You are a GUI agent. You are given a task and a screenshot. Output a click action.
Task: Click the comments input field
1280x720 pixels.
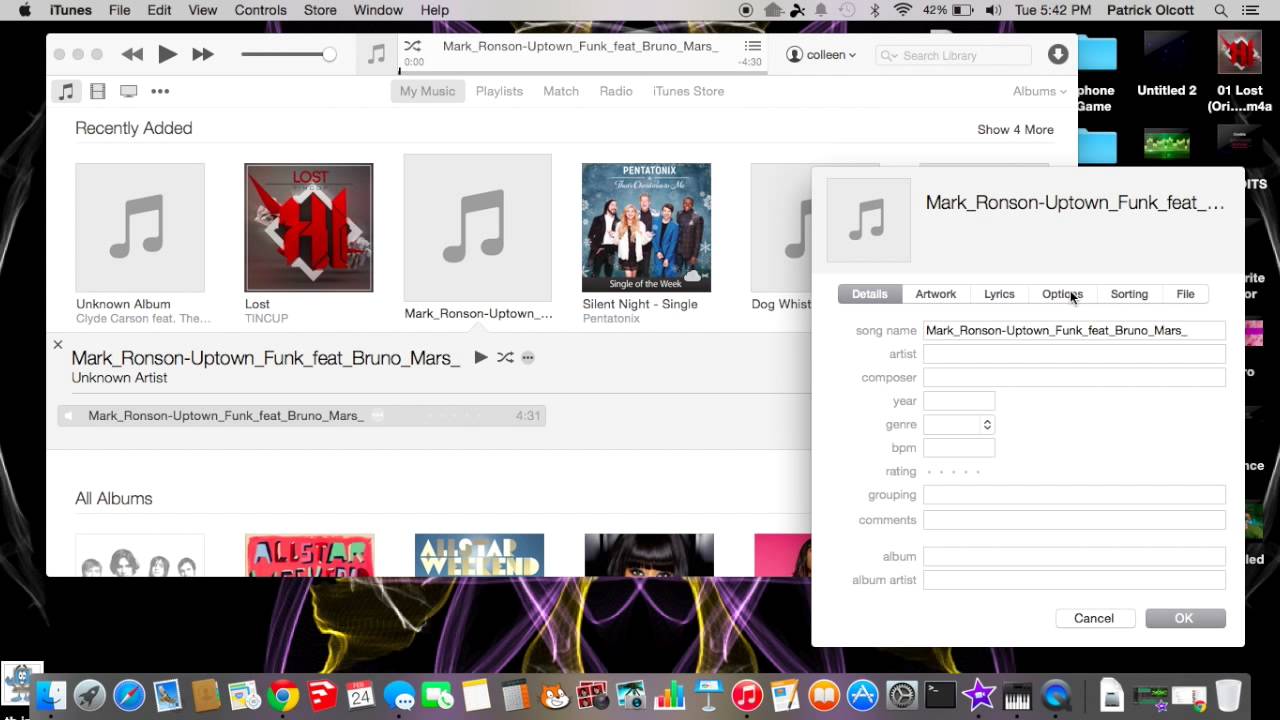coord(1074,520)
